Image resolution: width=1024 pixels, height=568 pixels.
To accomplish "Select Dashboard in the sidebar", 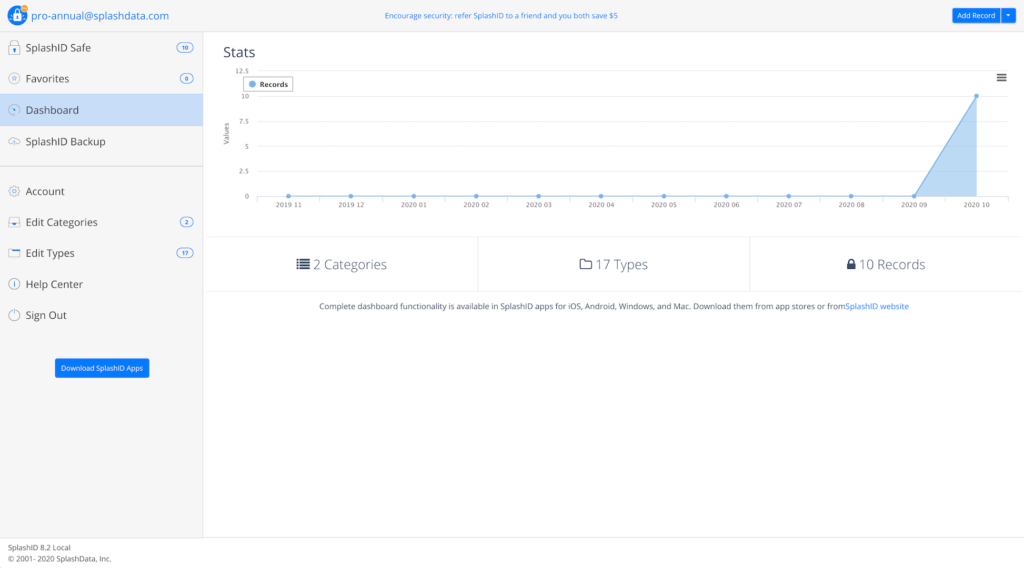I will click(x=52, y=110).
